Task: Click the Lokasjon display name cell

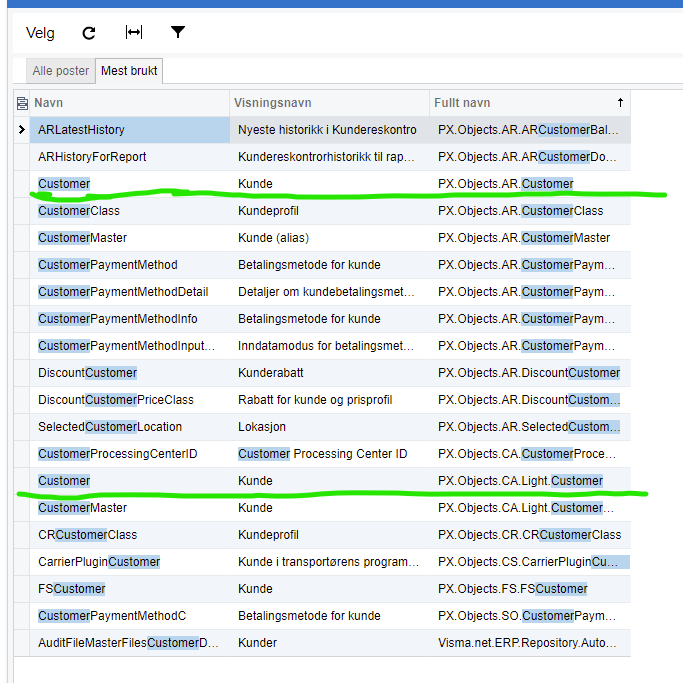Action: point(330,427)
